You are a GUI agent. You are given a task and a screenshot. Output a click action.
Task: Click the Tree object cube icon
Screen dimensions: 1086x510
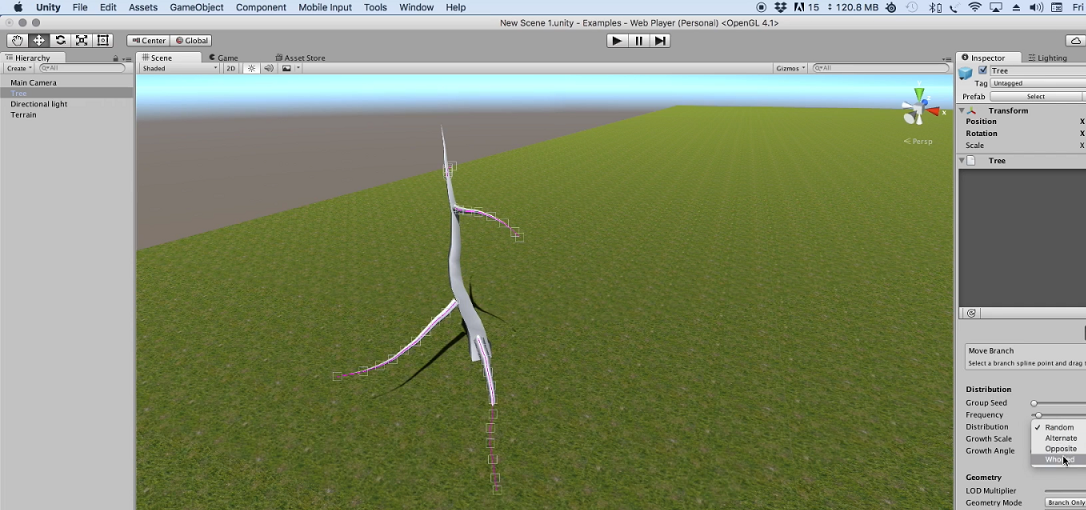coord(965,72)
